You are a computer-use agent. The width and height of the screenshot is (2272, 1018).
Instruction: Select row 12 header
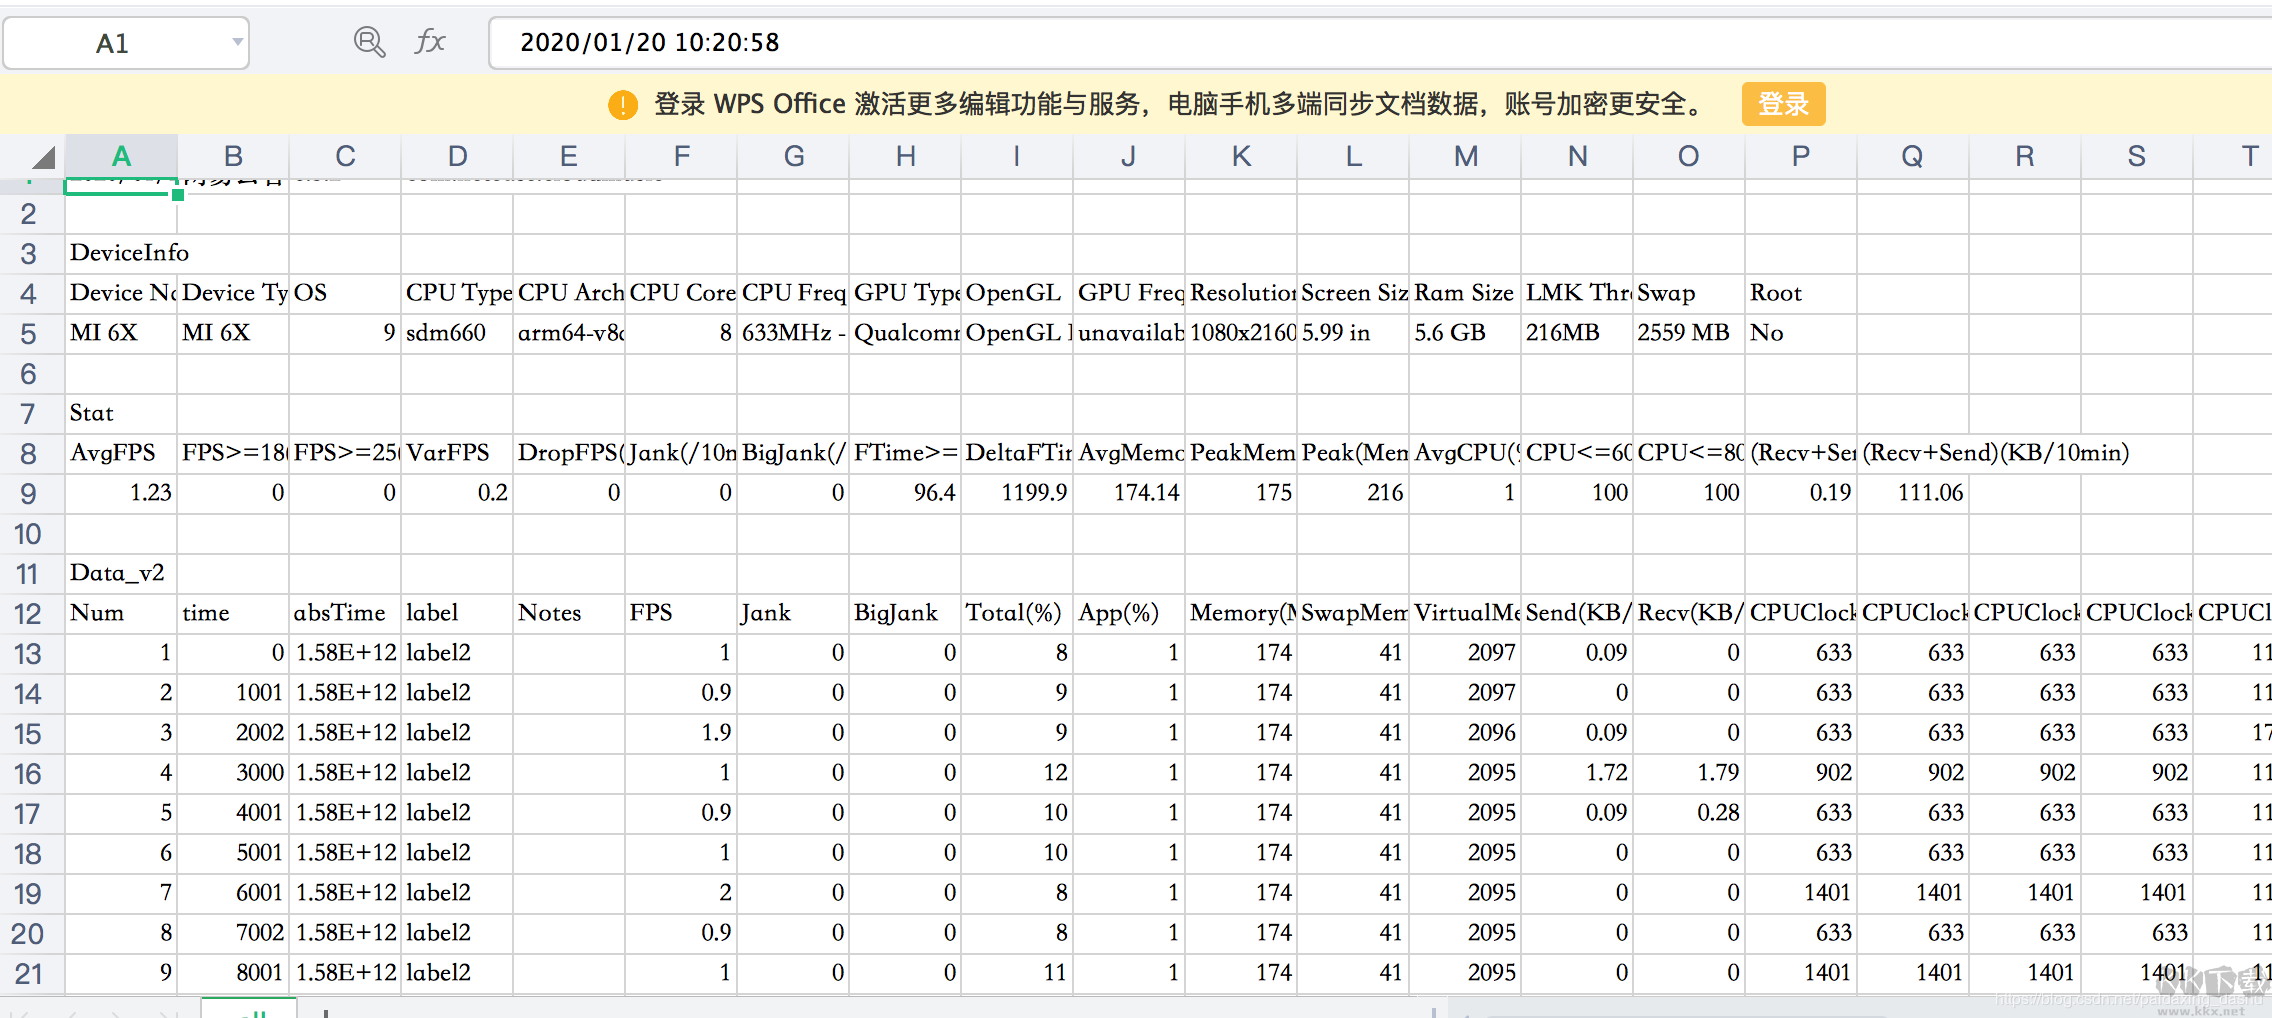[28, 613]
